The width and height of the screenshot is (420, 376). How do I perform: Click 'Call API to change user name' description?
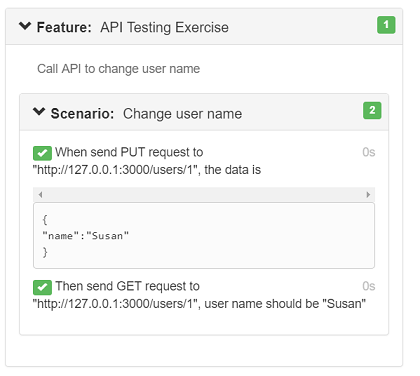(118, 69)
